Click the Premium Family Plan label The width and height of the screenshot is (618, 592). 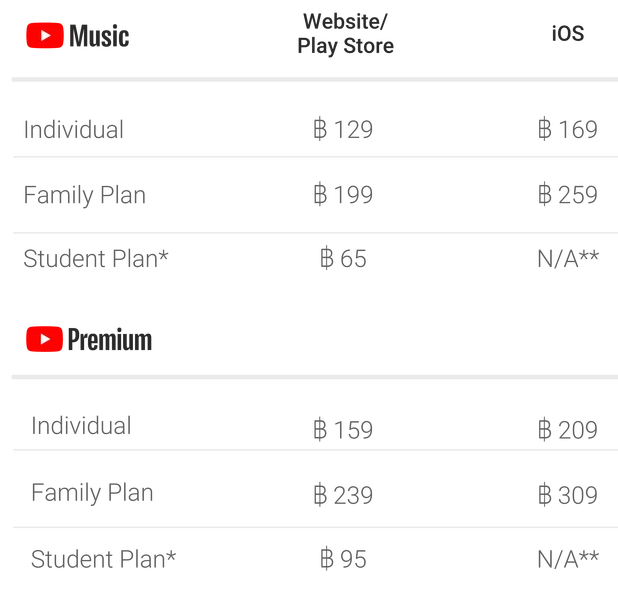(x=92, y=493)
